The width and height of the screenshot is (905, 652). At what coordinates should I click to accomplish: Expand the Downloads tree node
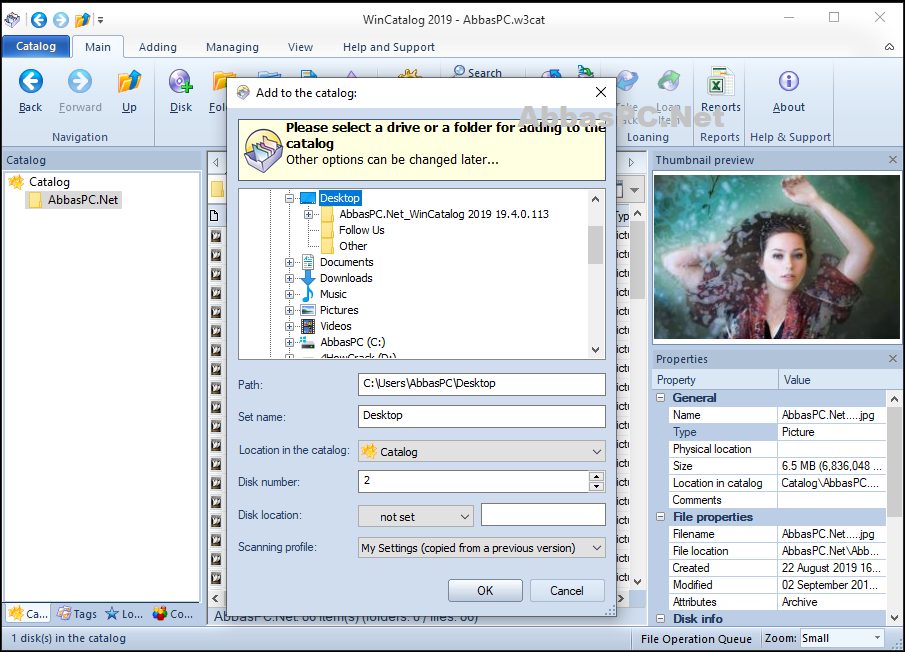click(x=289, y=278)
